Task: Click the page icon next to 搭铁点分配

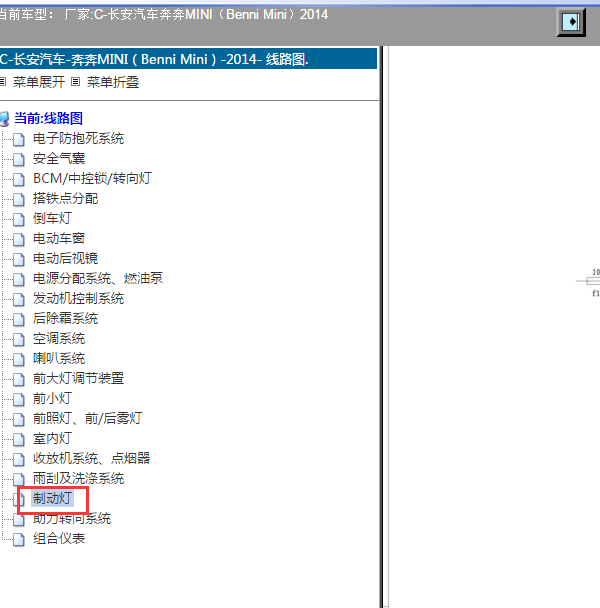Action: [x=18, y=199]
